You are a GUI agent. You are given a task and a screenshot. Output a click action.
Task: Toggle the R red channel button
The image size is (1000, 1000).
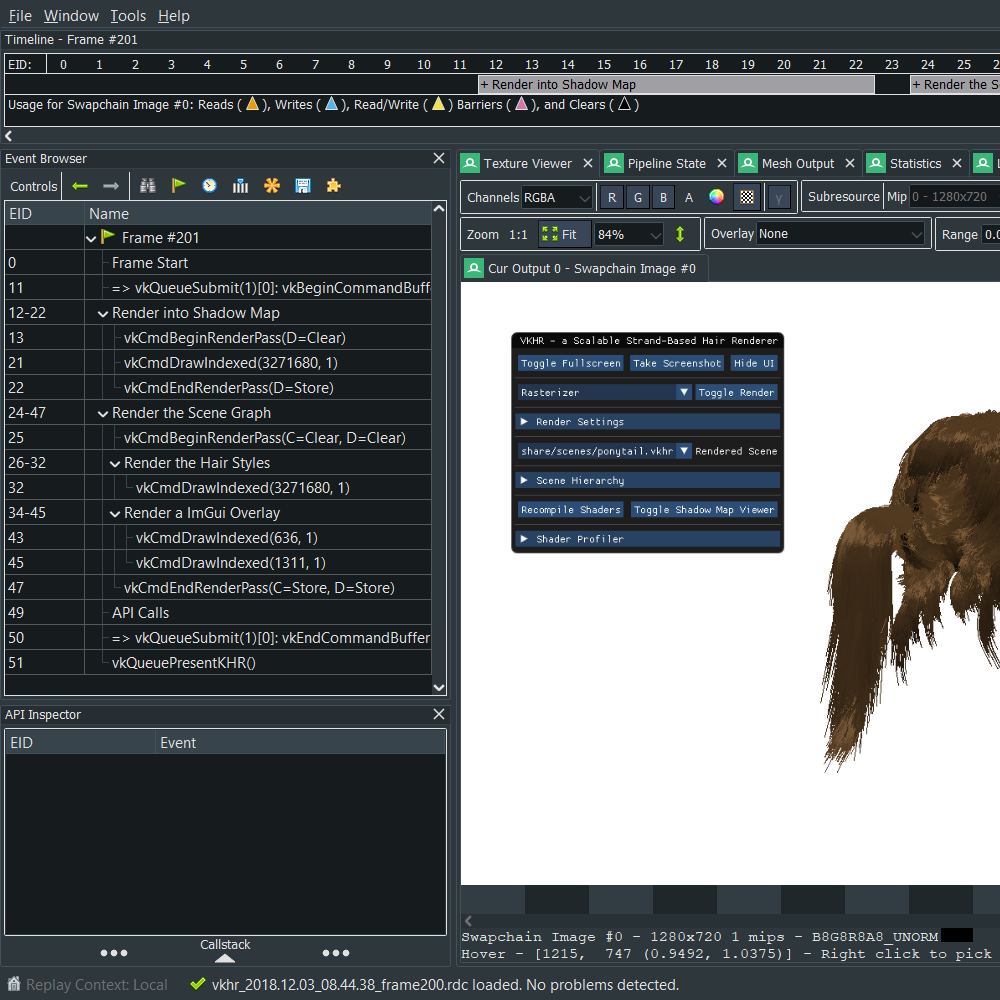pos(611,197)
